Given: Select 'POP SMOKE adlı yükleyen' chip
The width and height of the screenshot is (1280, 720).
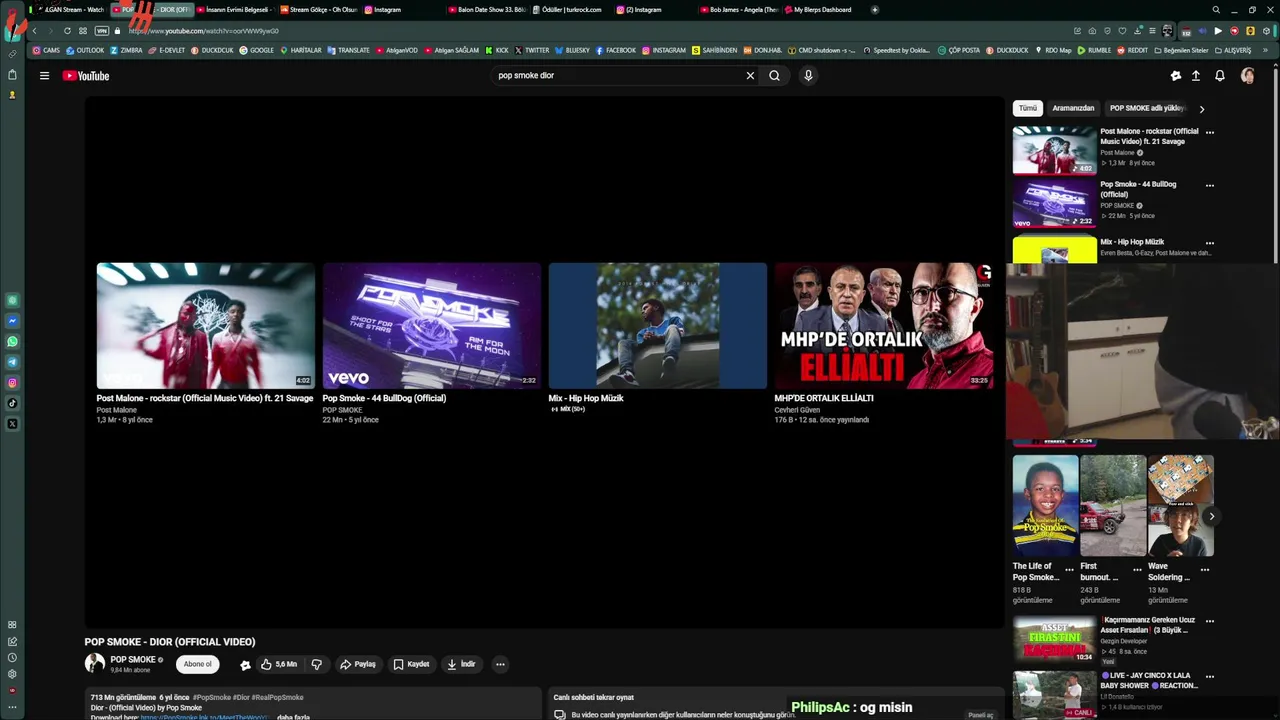Looking at the screenshot, I should point(1146,108).
